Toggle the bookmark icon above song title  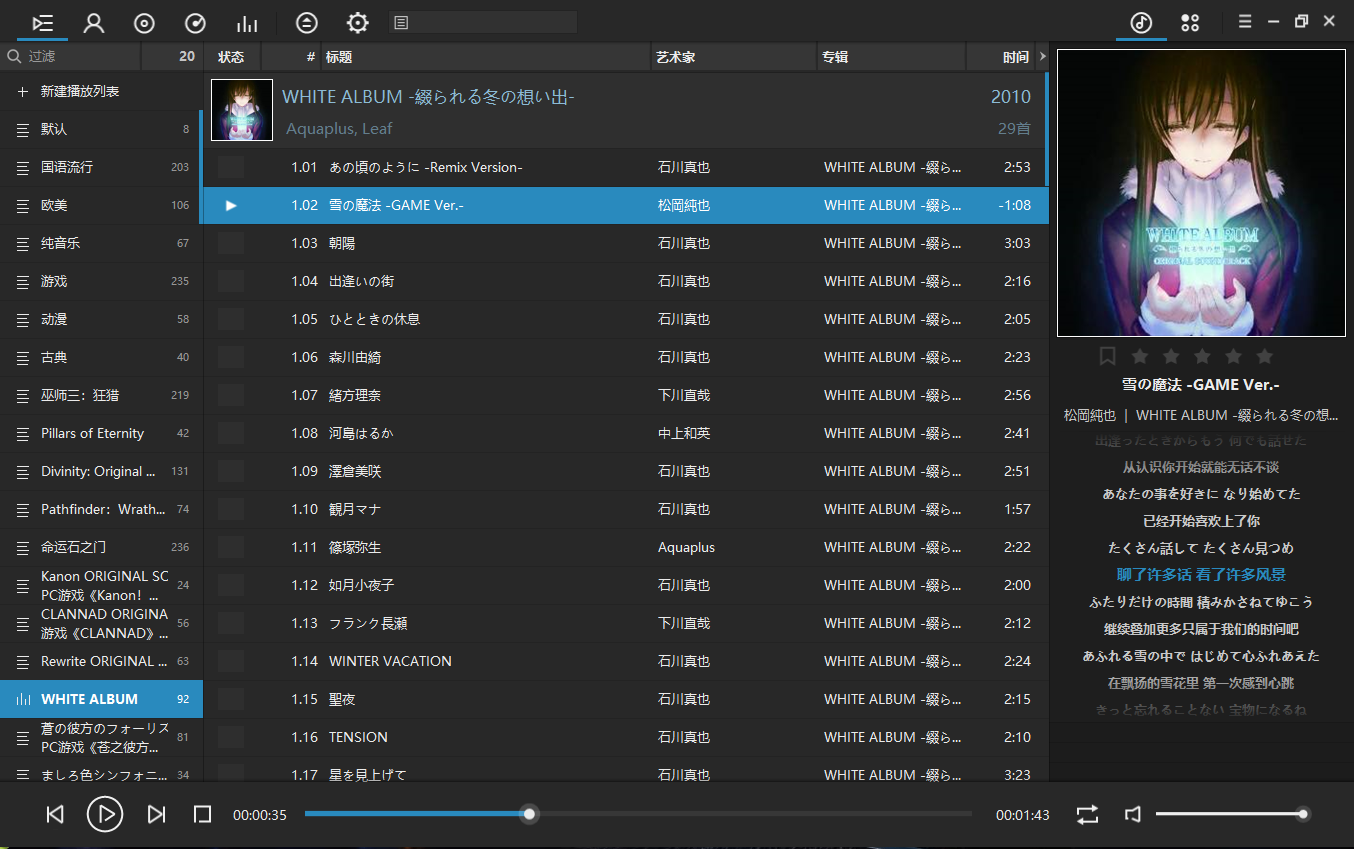point(1107,356)
